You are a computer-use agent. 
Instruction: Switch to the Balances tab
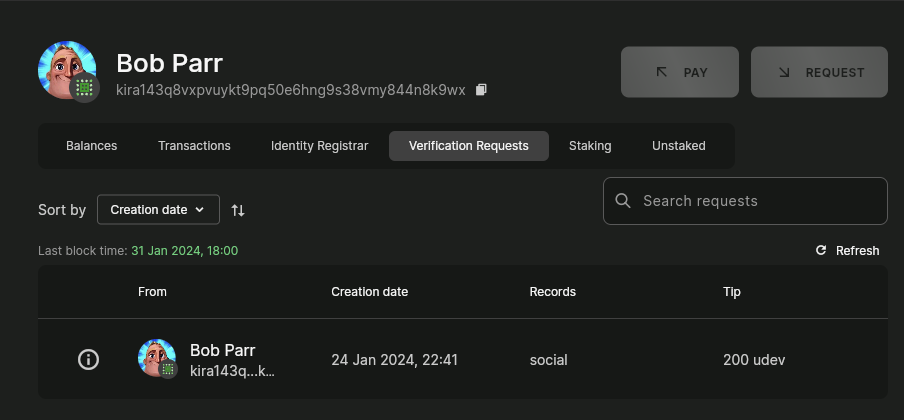click(x=92, y=146)
